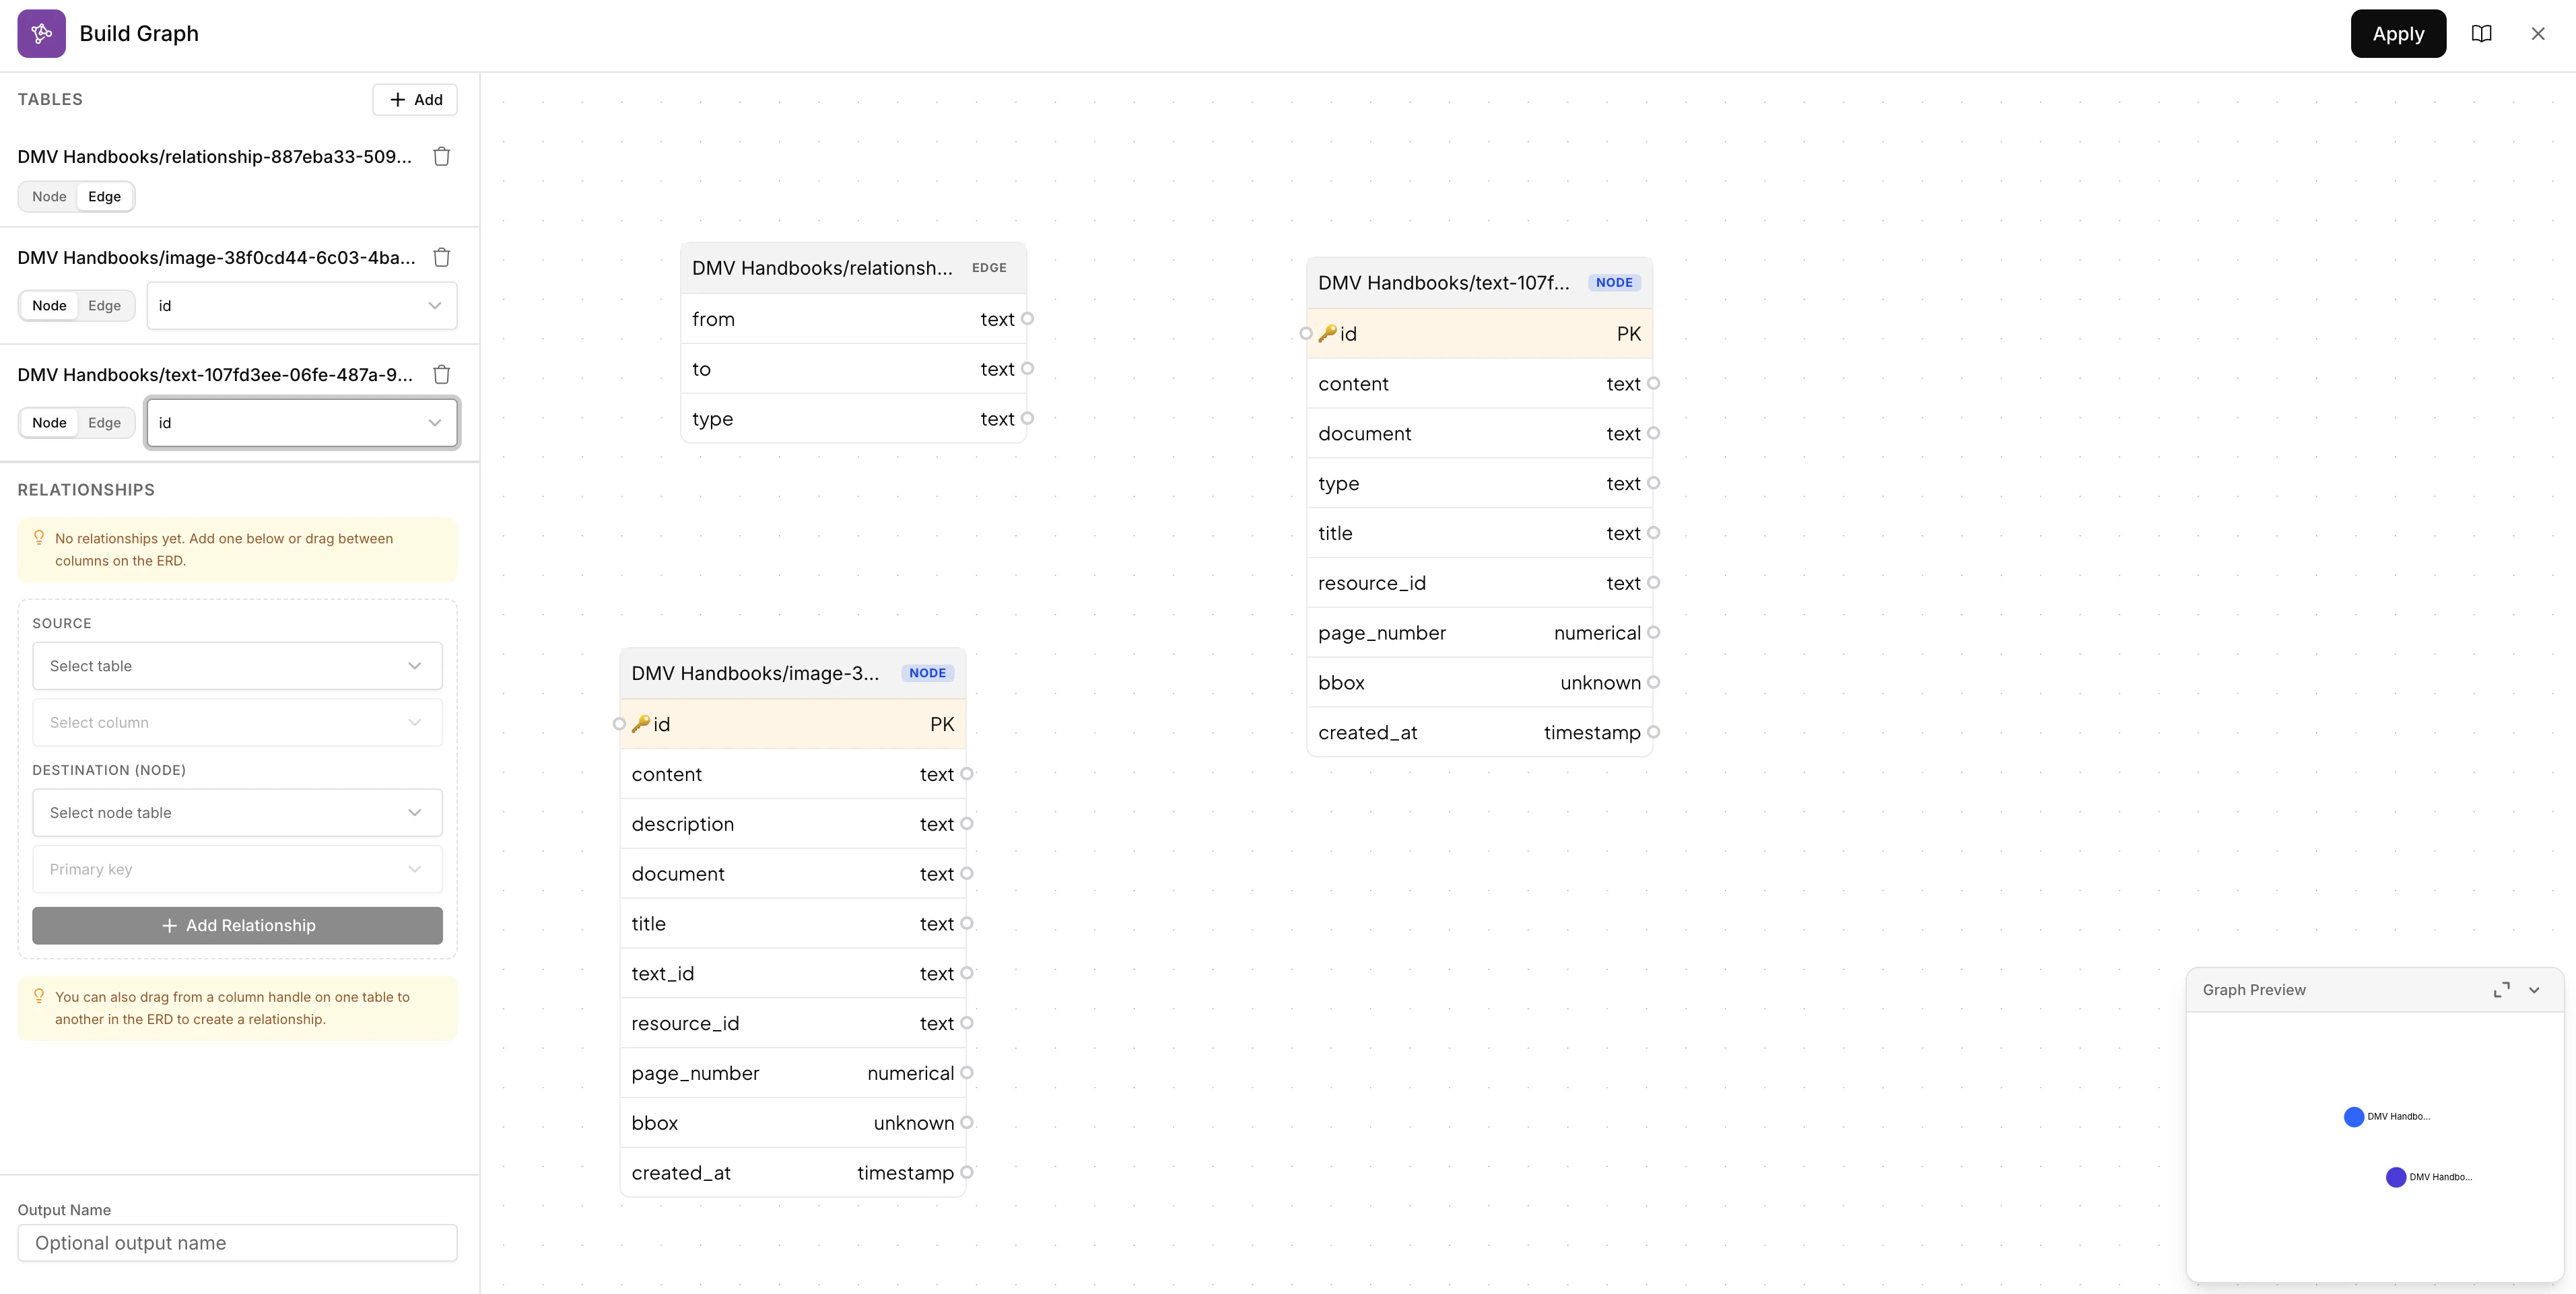This screenshot has height=1294, width=2576.
Task: Expand the Graph Preview to fullscreen
Action: (x=2501, y=989)
